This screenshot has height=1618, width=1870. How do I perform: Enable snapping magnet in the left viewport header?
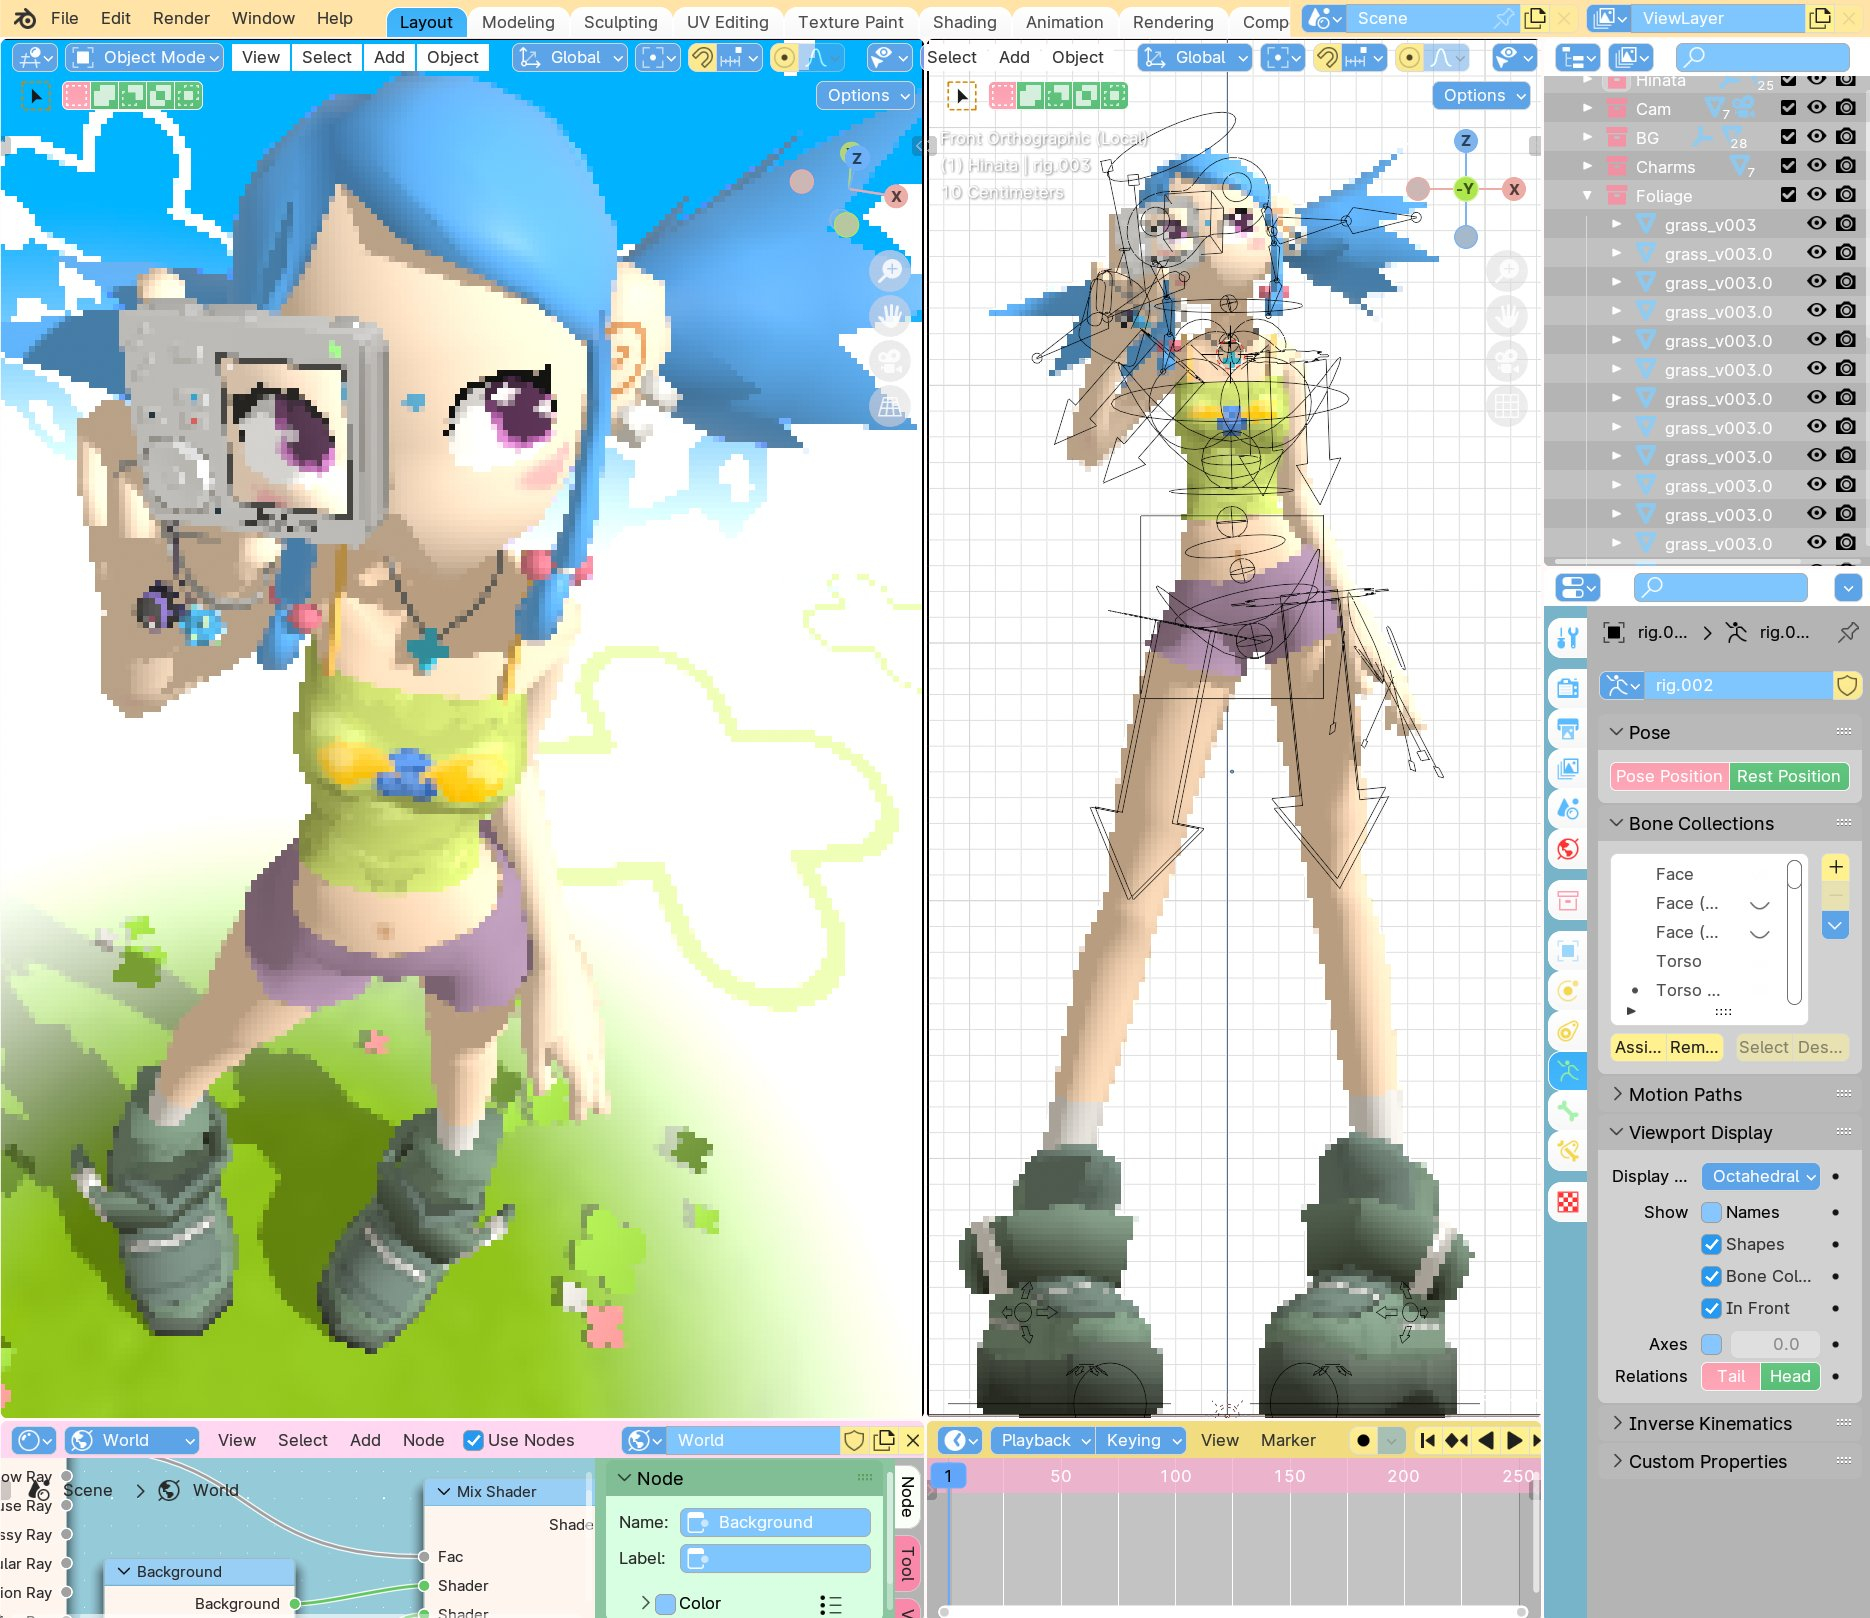pos(702,58)
